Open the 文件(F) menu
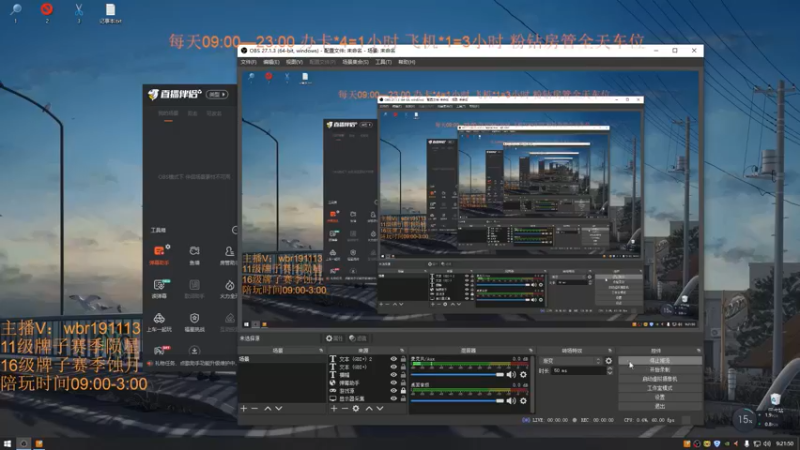Image resolution: width=800 pixels, height=450 pixels. pyautogui.click(x=248, y=62)
